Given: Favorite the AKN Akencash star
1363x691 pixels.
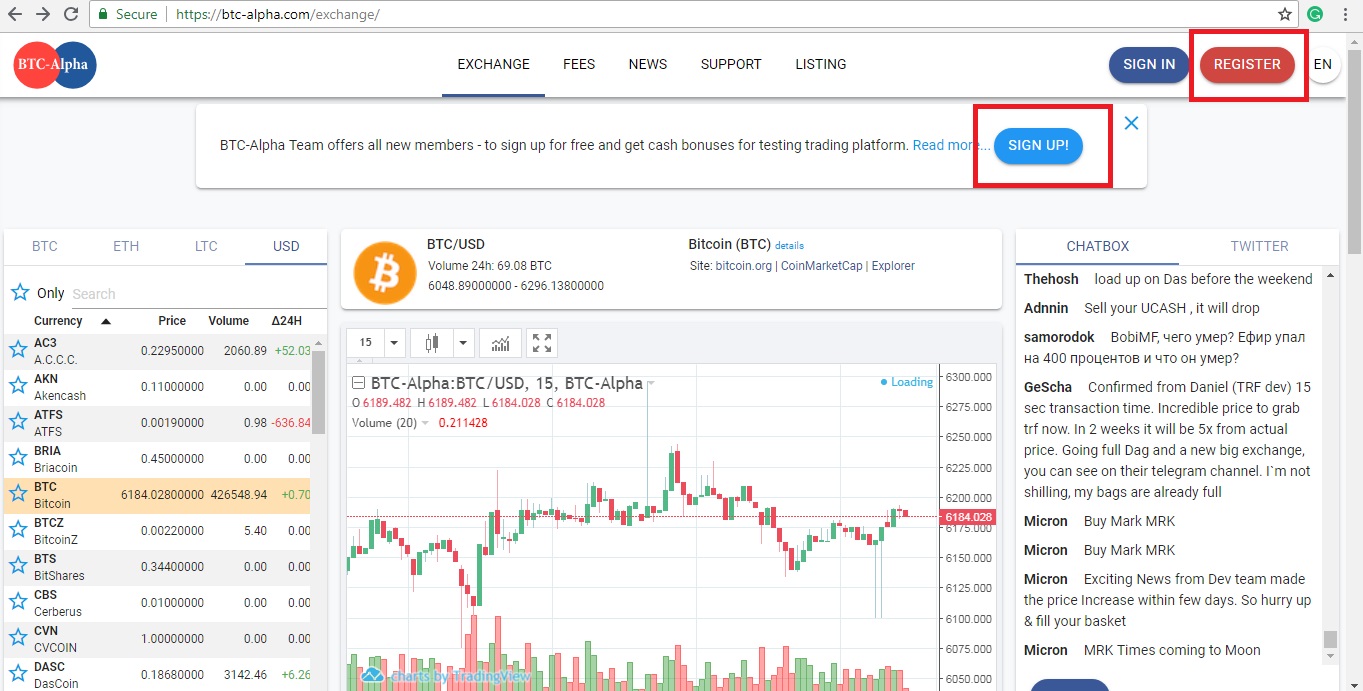Looking at the screenshot, I should pos(17,386).
